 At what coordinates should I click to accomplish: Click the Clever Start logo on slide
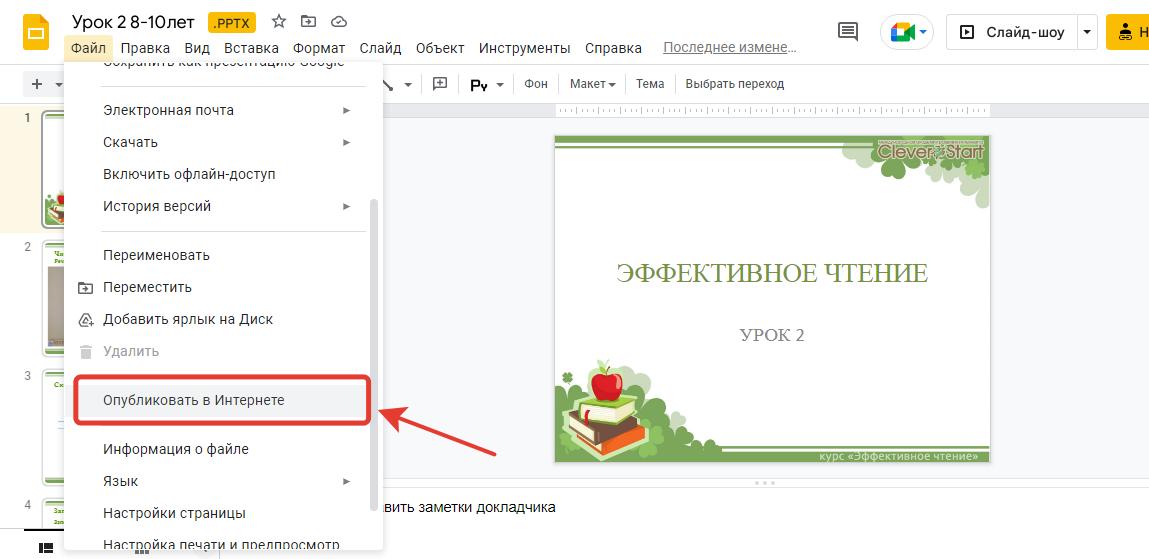click(x=931, y=150)
